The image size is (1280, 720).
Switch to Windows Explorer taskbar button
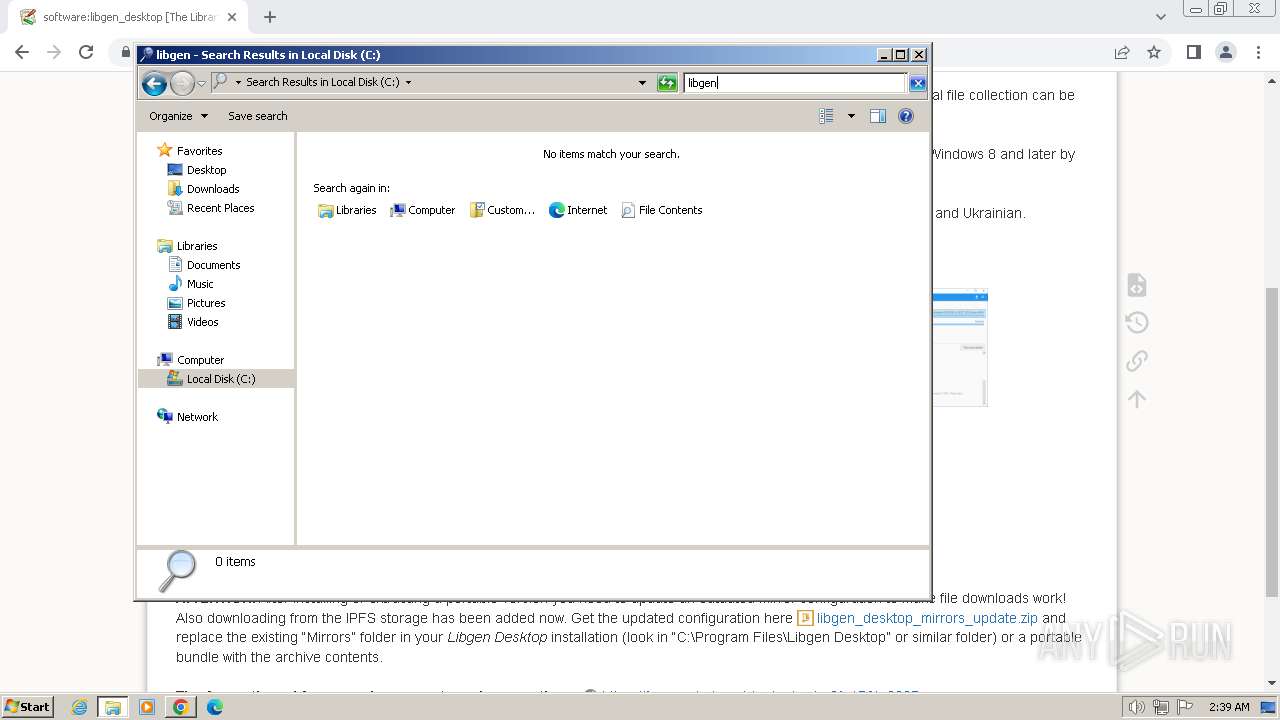[113, 707]
